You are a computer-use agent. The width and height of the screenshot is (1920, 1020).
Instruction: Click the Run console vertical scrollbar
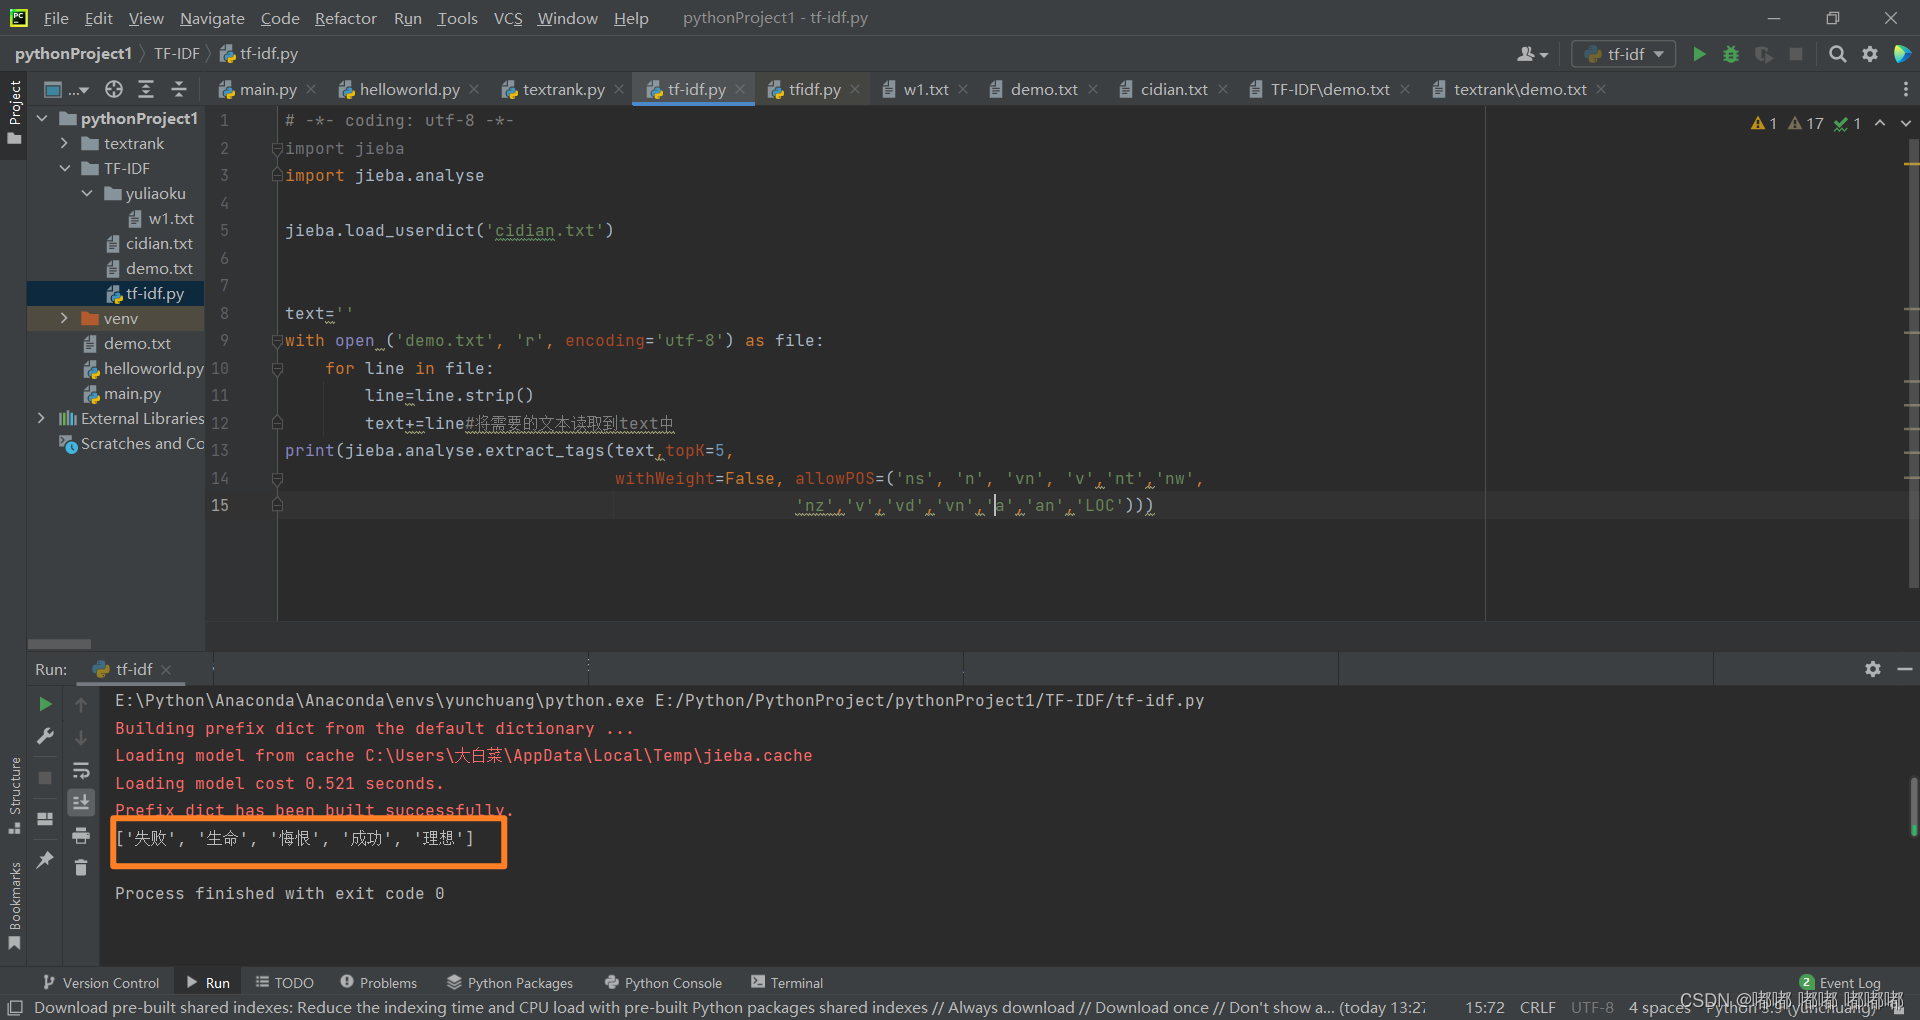click(1913, 807)
